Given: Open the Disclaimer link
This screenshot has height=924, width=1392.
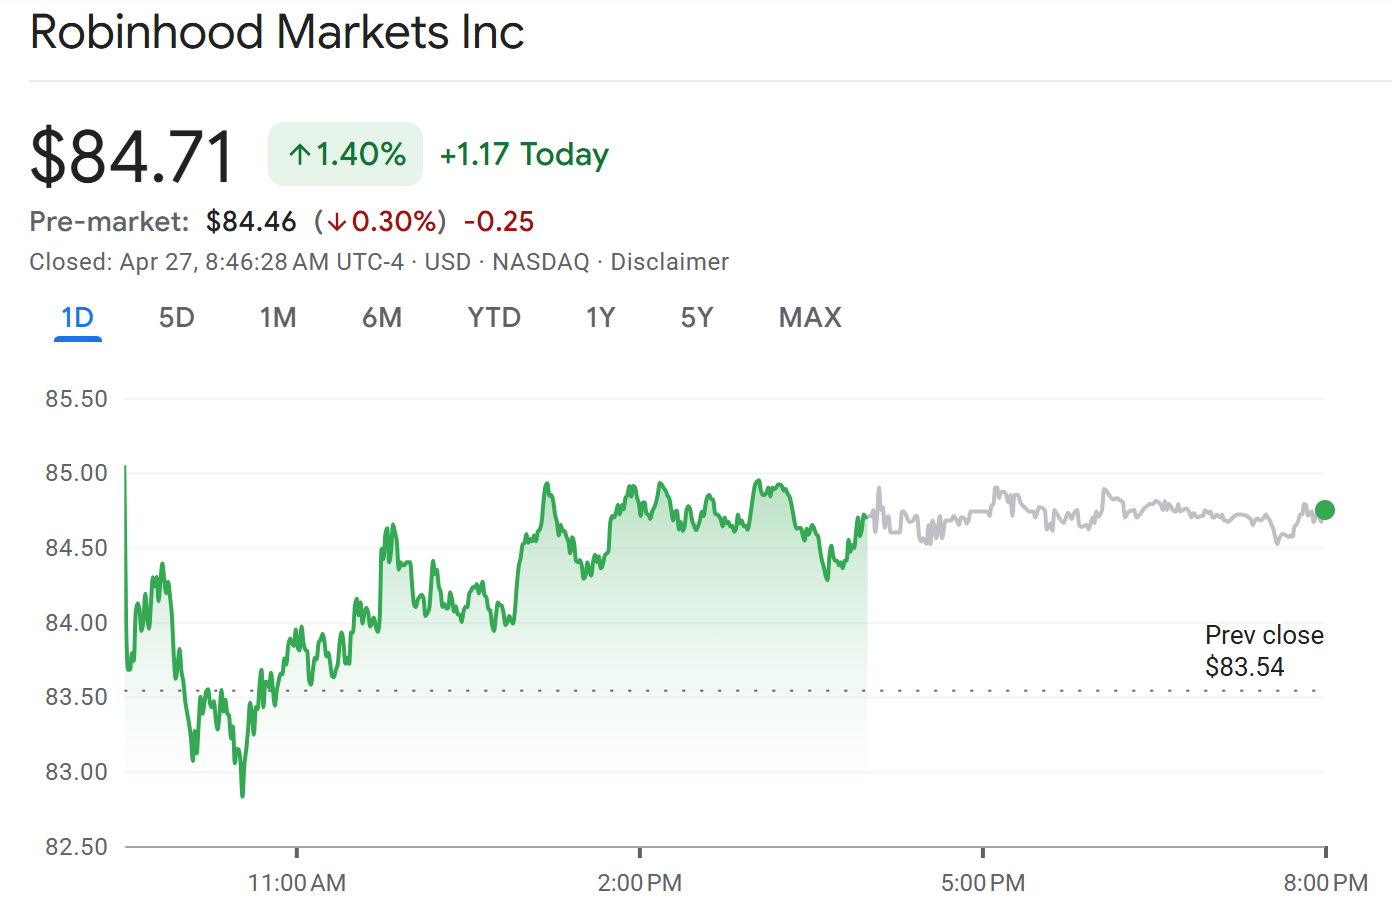Looking at the screenshot, I should [x=670, y=261].
